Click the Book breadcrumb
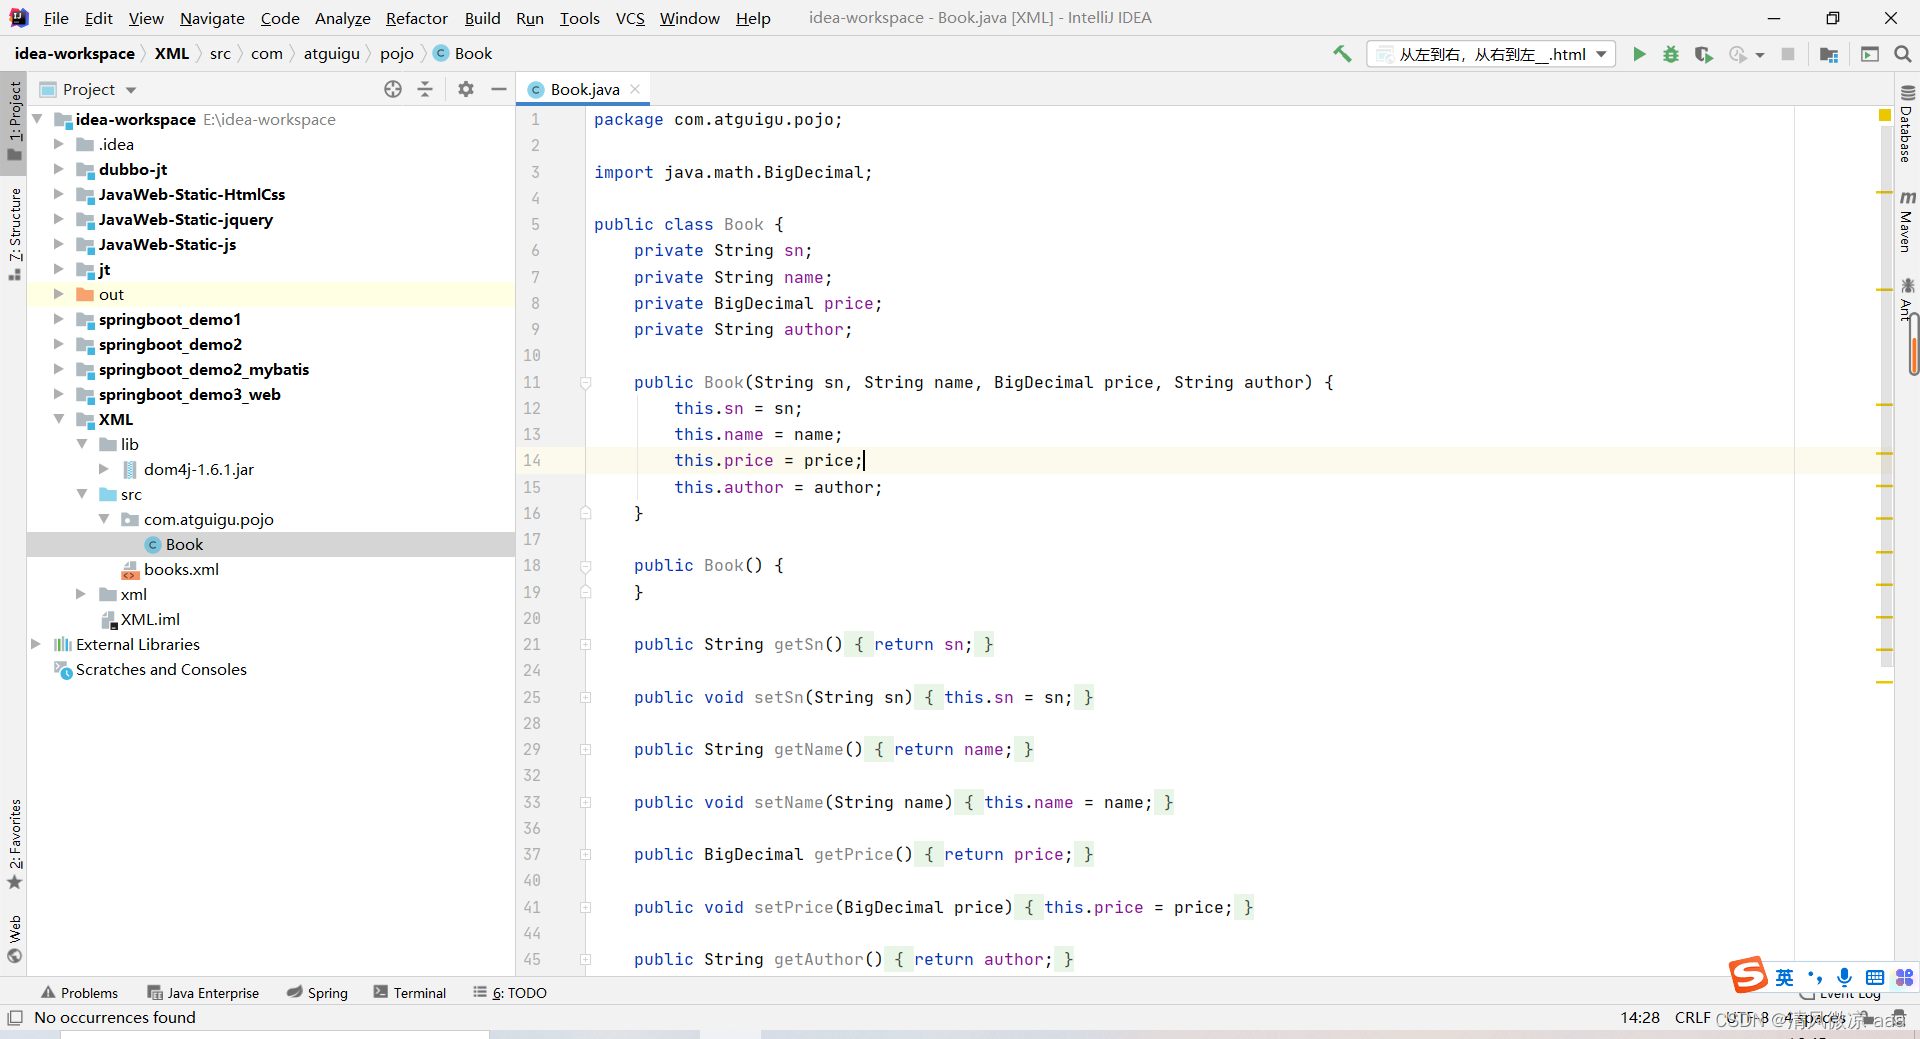 [x=463, y=54]
